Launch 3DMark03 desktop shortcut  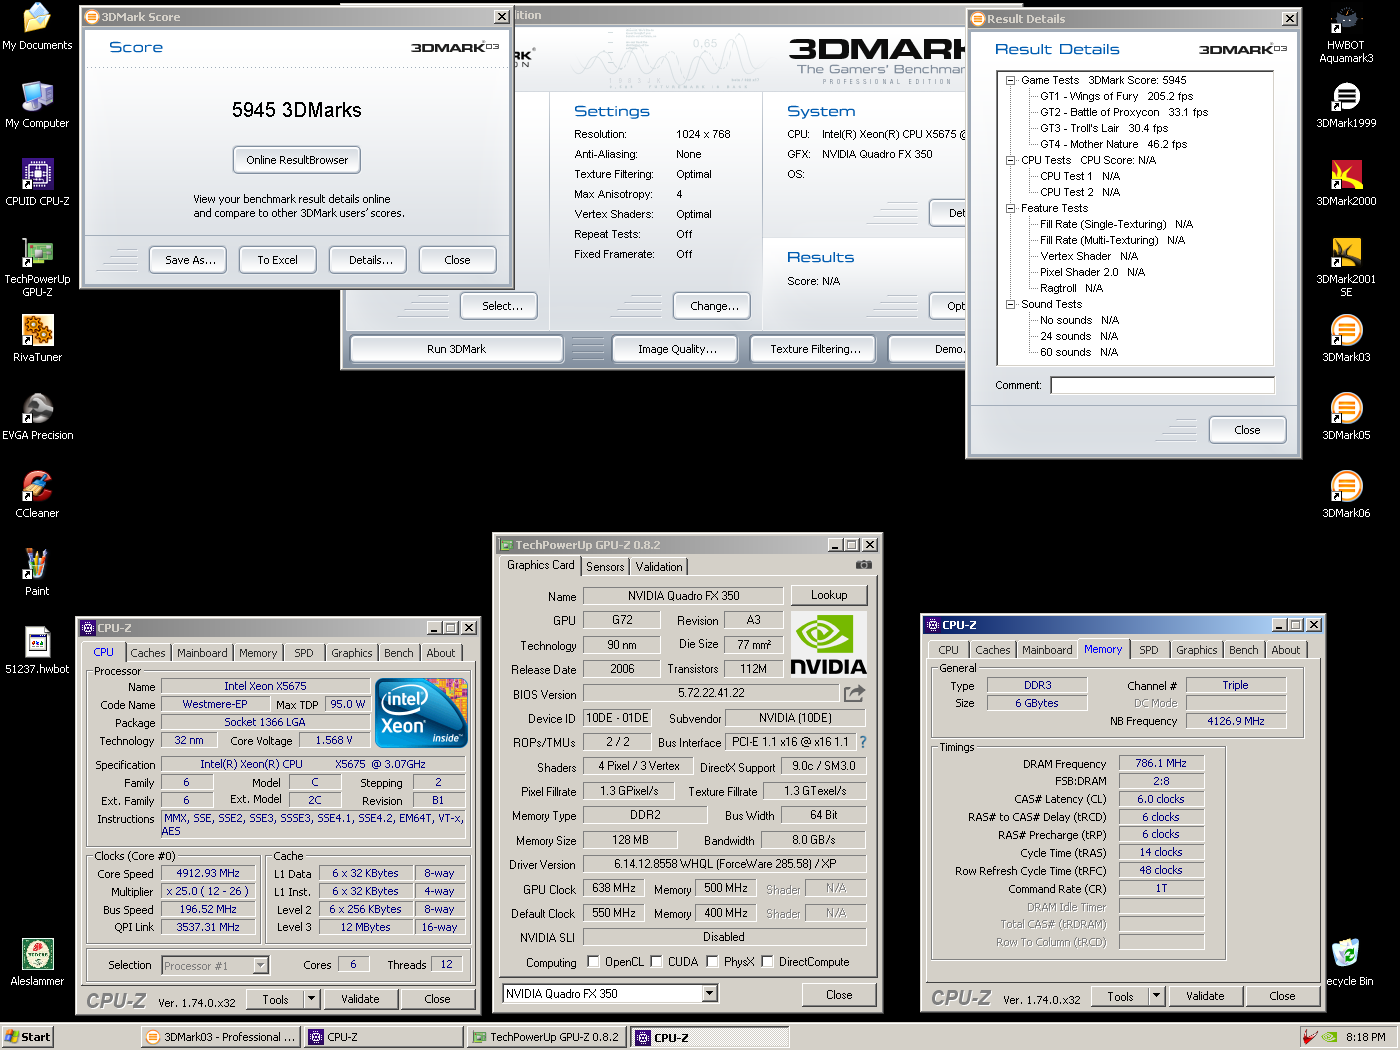coord(1346,339)
